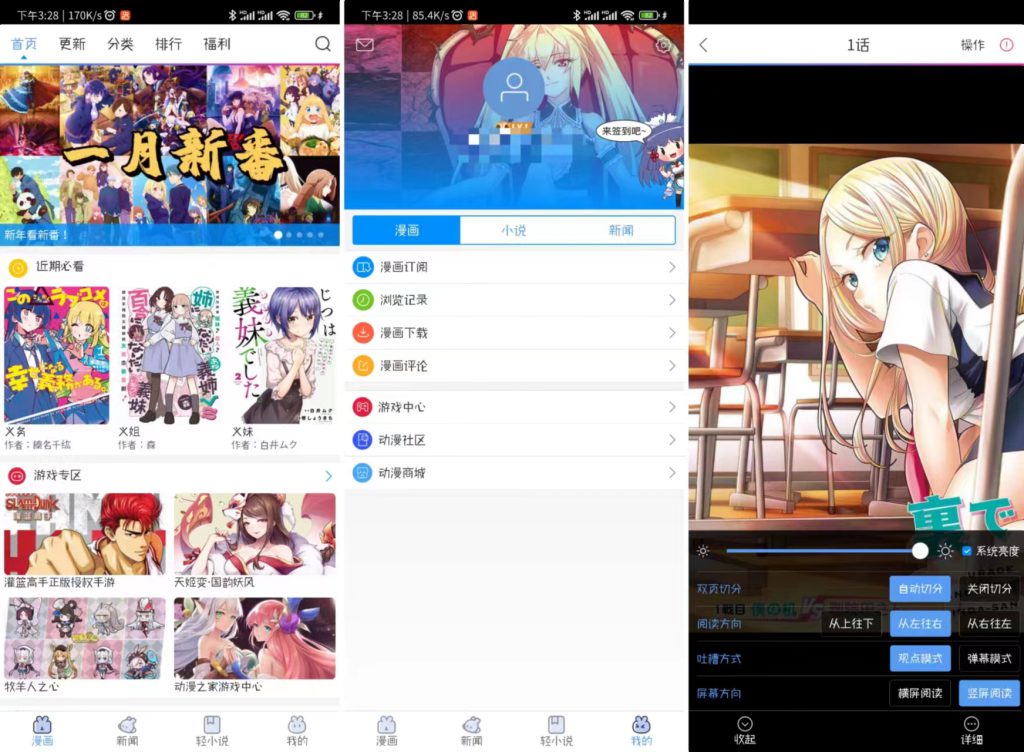Screen dimensions: 1024x752
Task: Open the pink info icon in the reader
Action: coord(1006,44)
